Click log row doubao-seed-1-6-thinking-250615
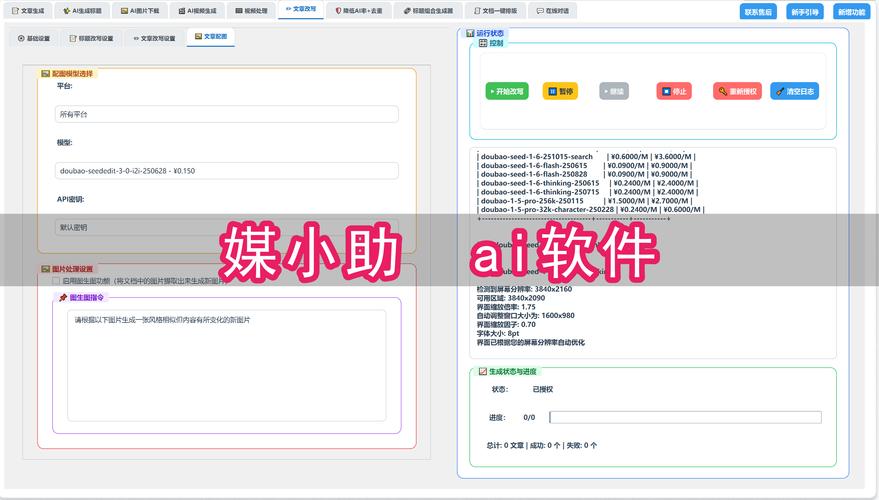This screenshot has width=879, height=500. click(587, 183)
